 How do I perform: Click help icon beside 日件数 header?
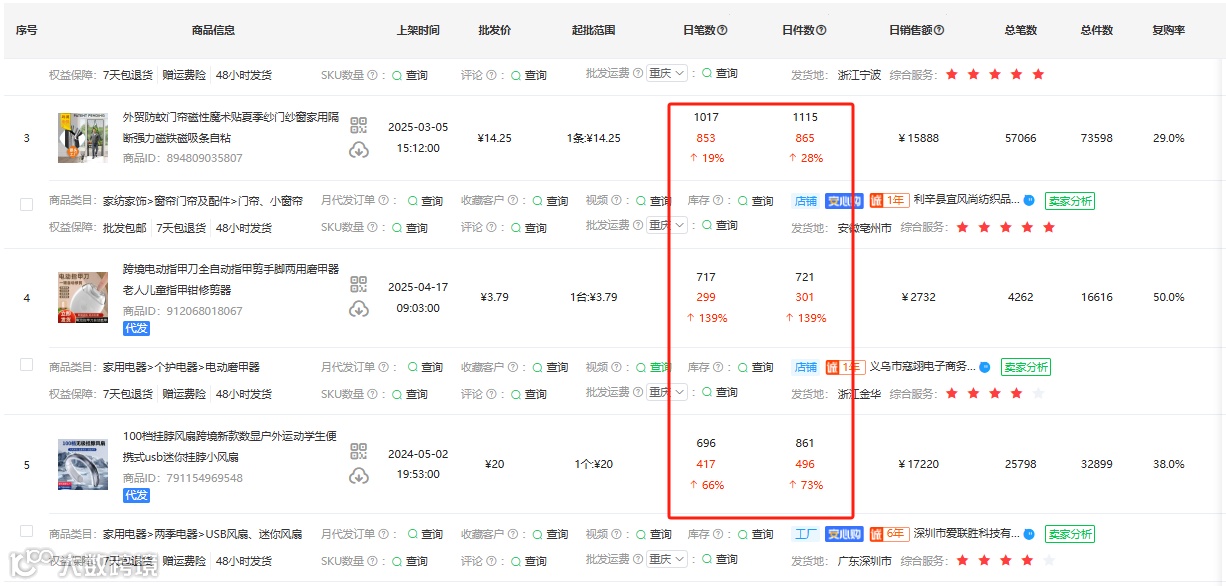coord(822,30)
